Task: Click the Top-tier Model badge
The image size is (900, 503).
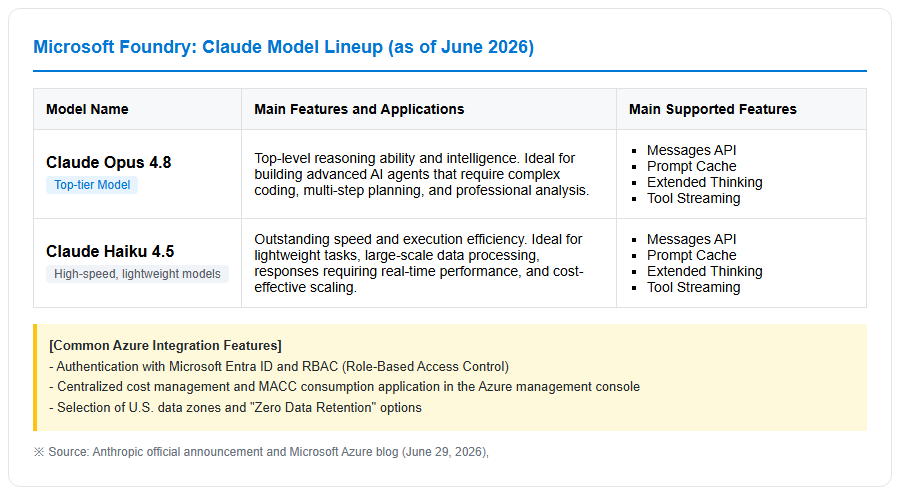Action: tap(92, 185)
